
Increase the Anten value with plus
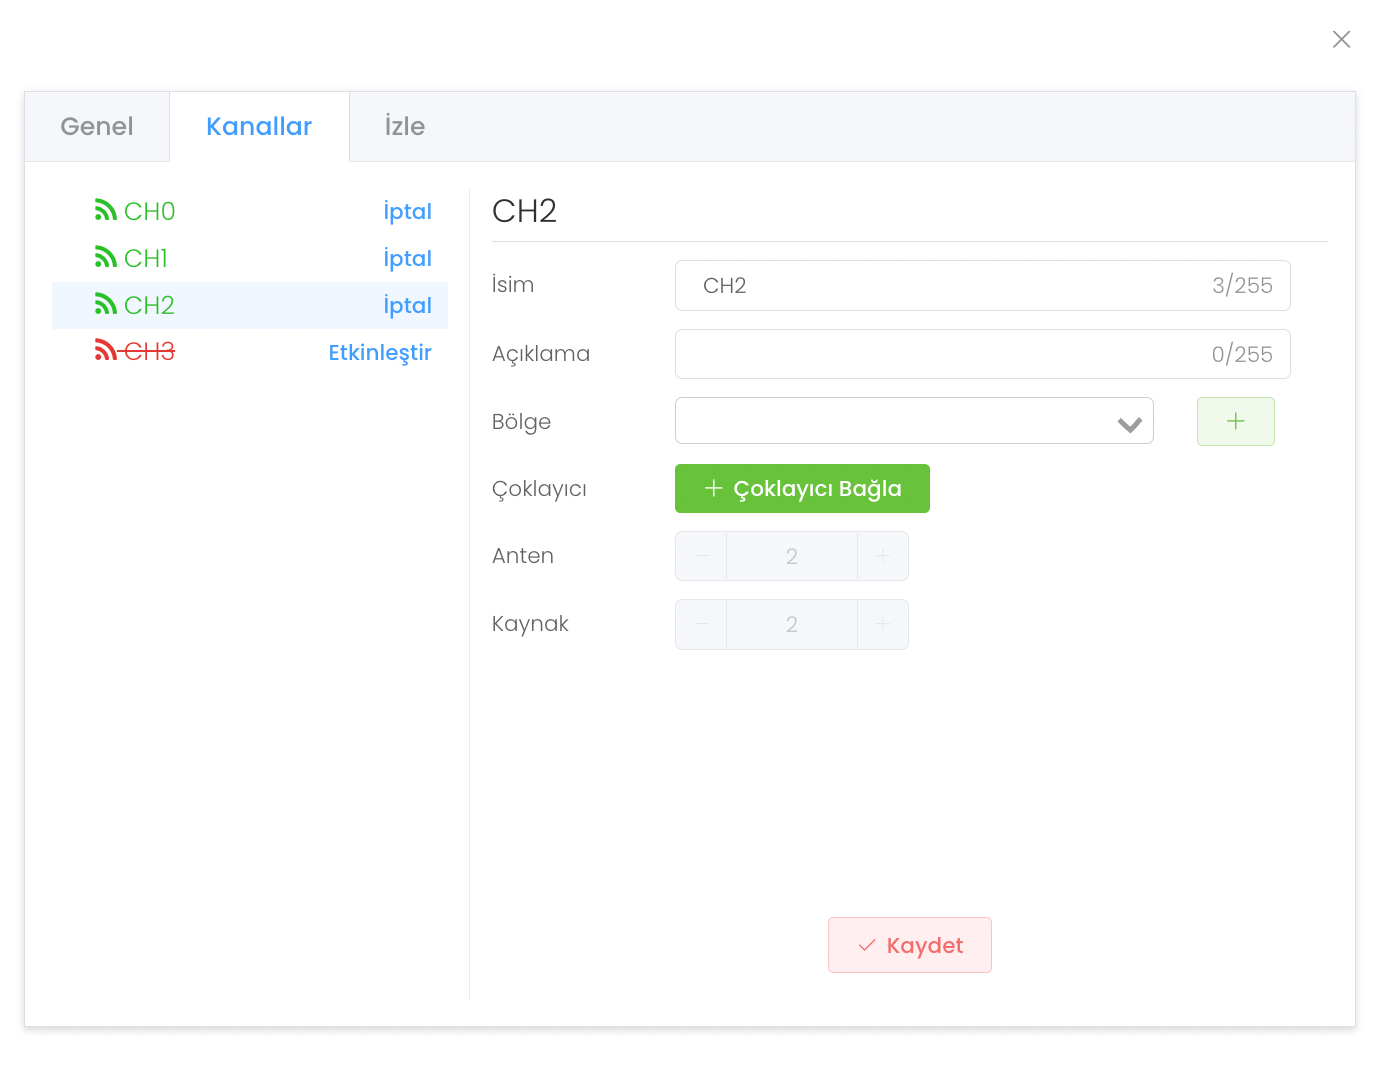(882, 556)
